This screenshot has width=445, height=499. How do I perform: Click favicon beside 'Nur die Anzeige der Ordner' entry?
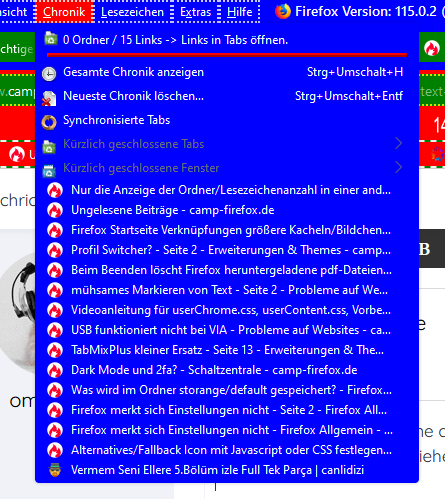(55, 190)
